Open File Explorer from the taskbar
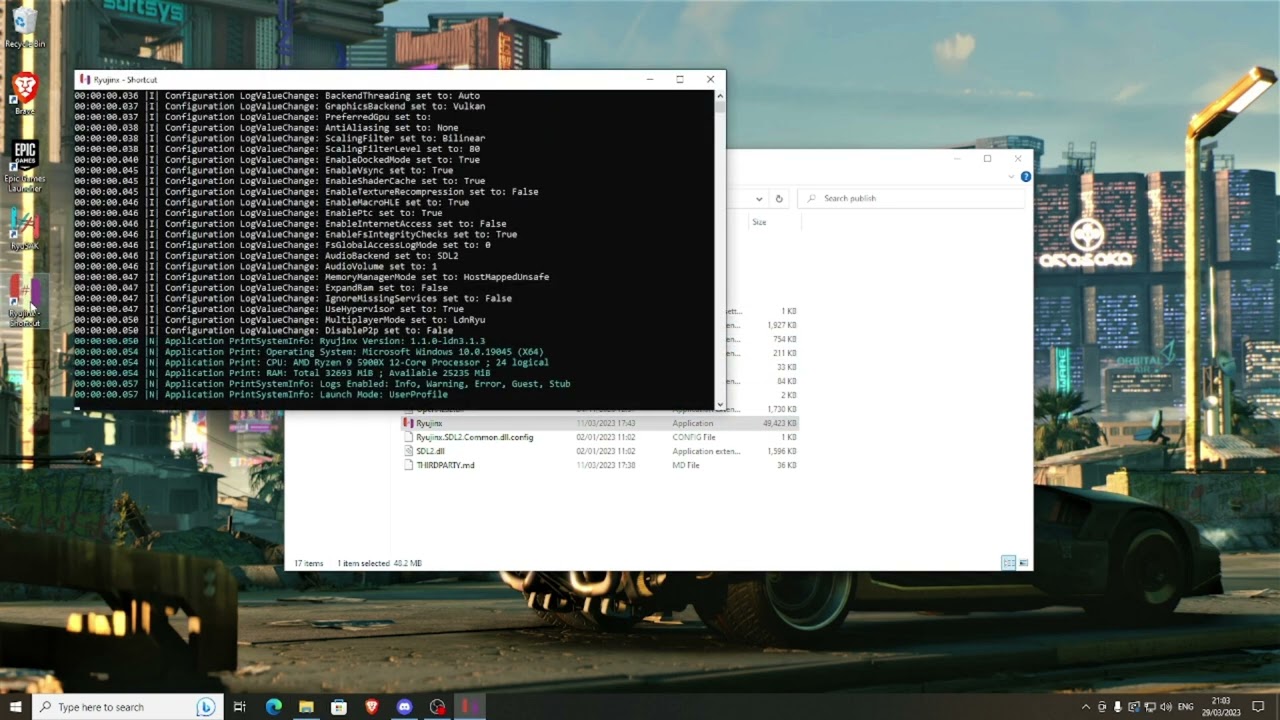The width and height of the screenshot is (1280, 720). point(306,707)
